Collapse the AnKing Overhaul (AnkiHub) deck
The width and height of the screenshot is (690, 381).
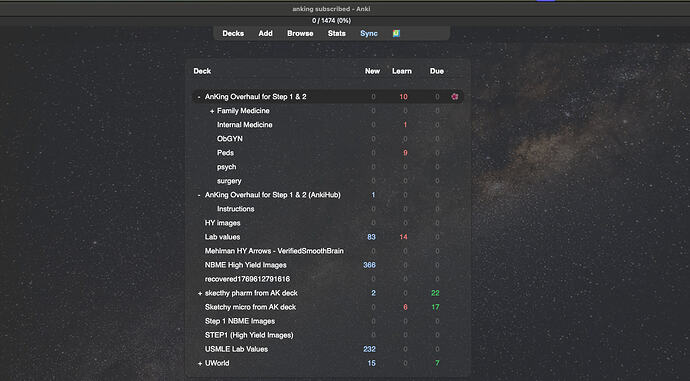(x=199, y=195)
